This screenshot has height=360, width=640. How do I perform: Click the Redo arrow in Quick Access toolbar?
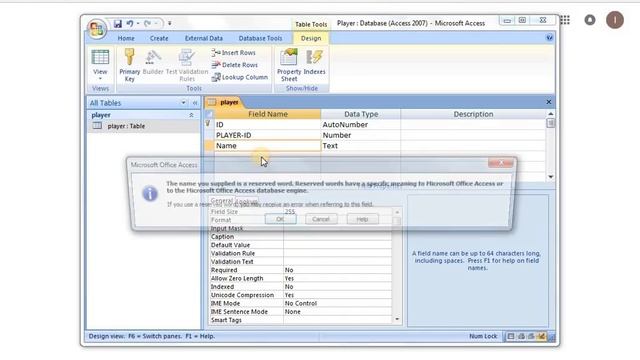[147, 24]
